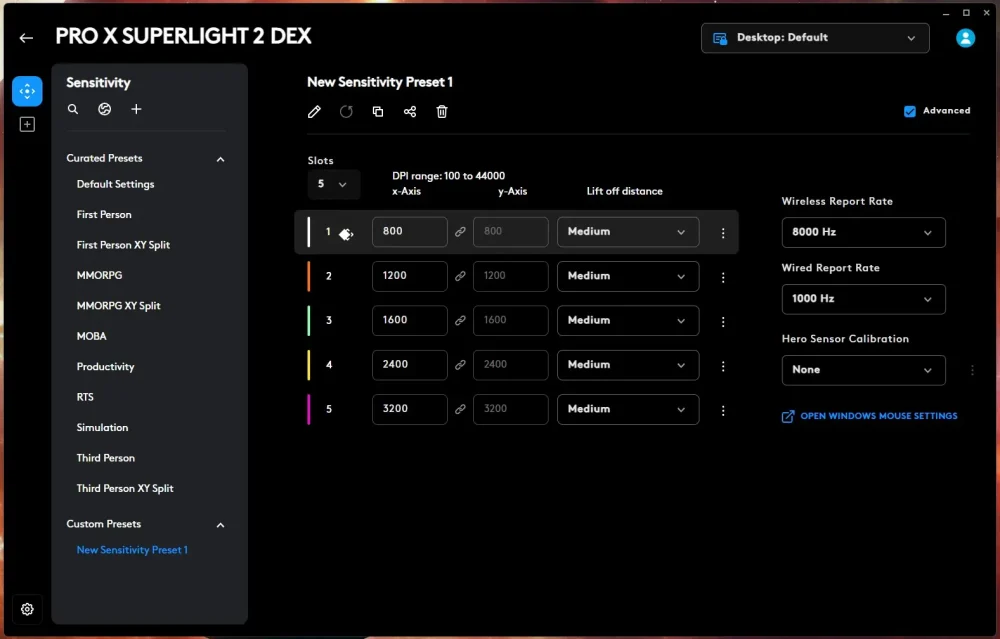This screenshot has width=1000, height=639.
Task: Open Hero Sensor Calibration extra options dots
Action: click(972, 370)
